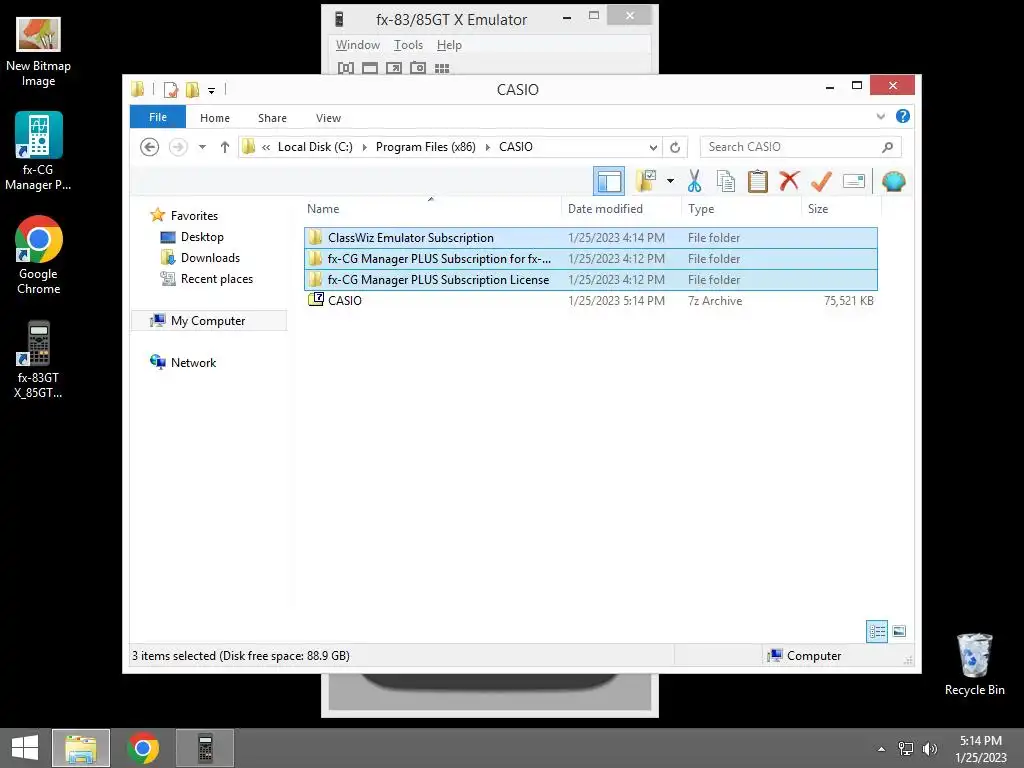Expand the arrow after Program Files (x86)
Viewport: 1024px width, 768px height.
[x=487, y=148]
